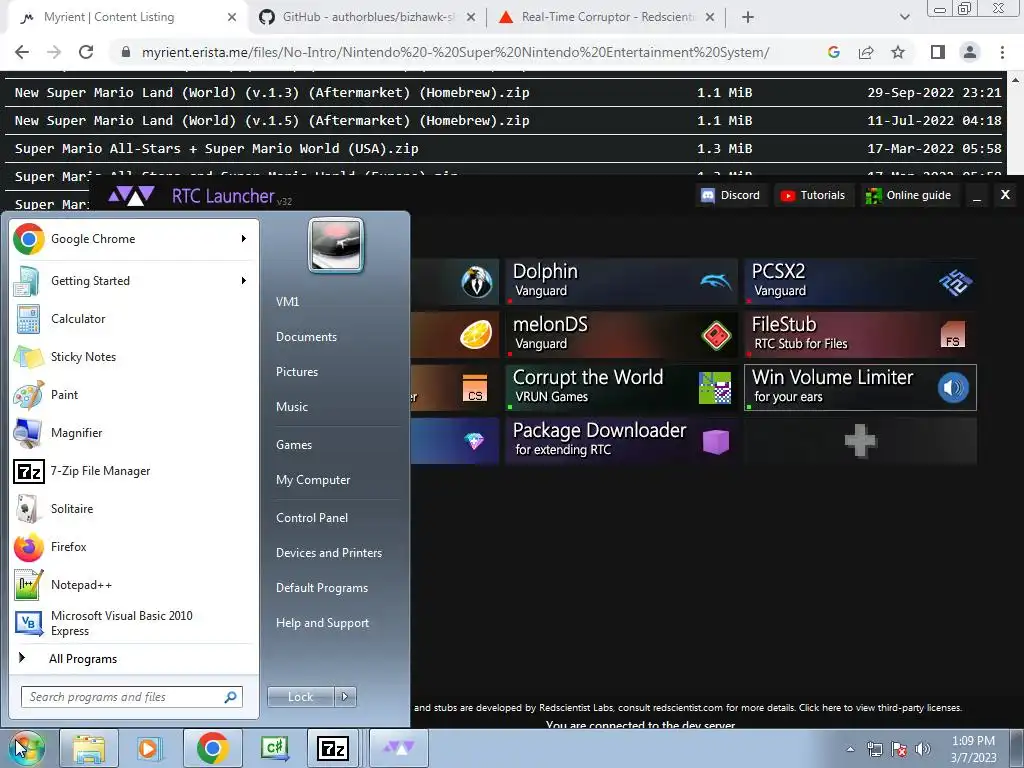1024x768 pixels.
Task: Download New Super Mario Land v.1.5 zip
Action: 272,121
